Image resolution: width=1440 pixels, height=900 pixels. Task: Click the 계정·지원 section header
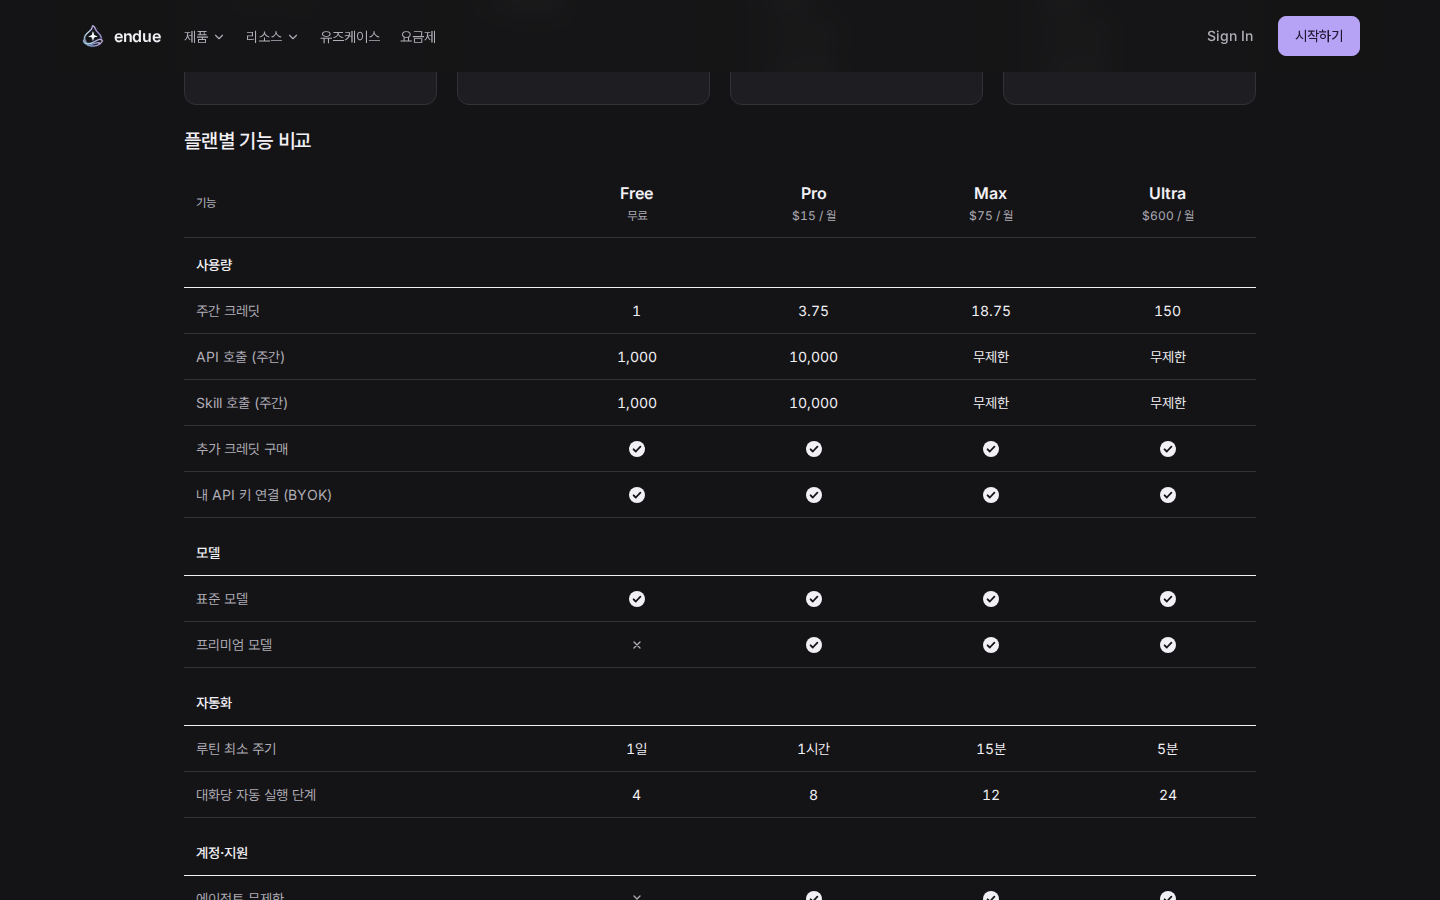click(222, 853)
